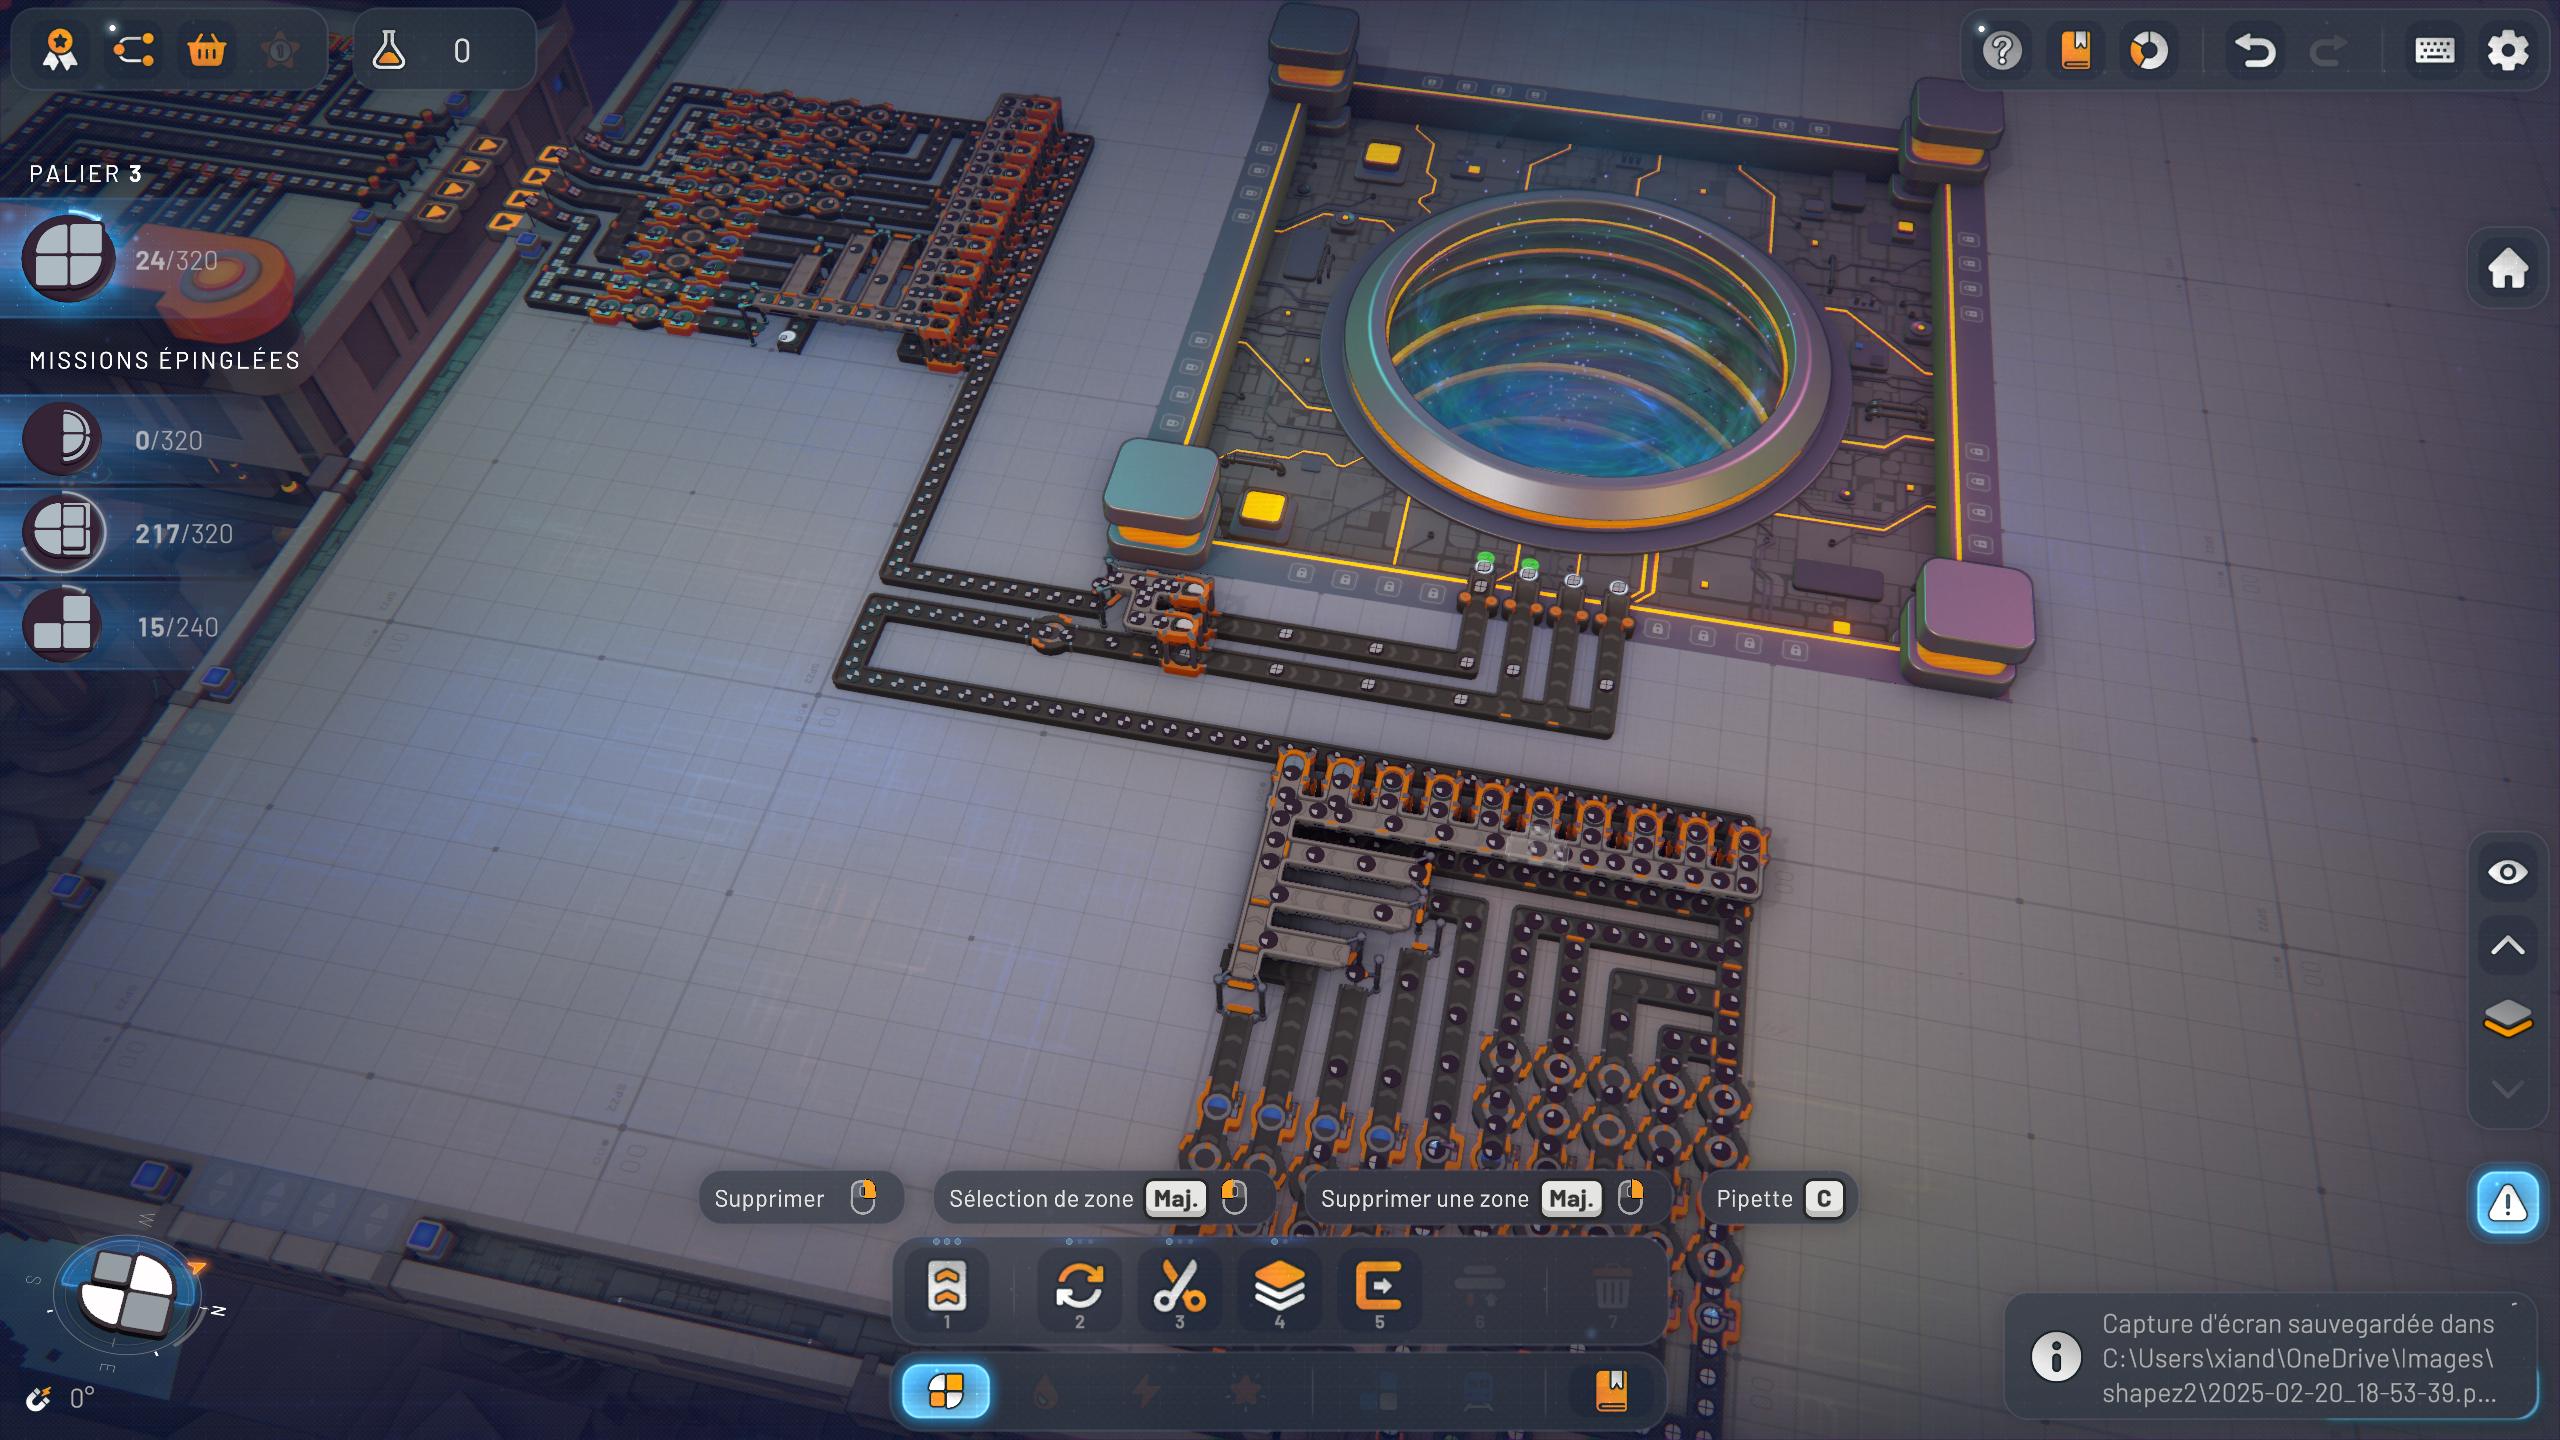The width and height of the screenshot is (2560, 1440).
Task: Toggle the layers stack view
Action: [2508, 1019]
